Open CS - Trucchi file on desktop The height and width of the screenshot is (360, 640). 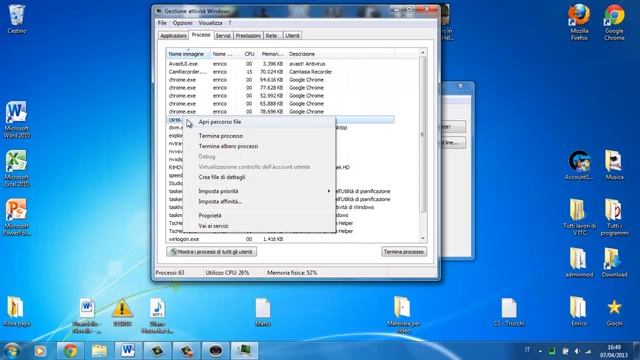(509, 312)
